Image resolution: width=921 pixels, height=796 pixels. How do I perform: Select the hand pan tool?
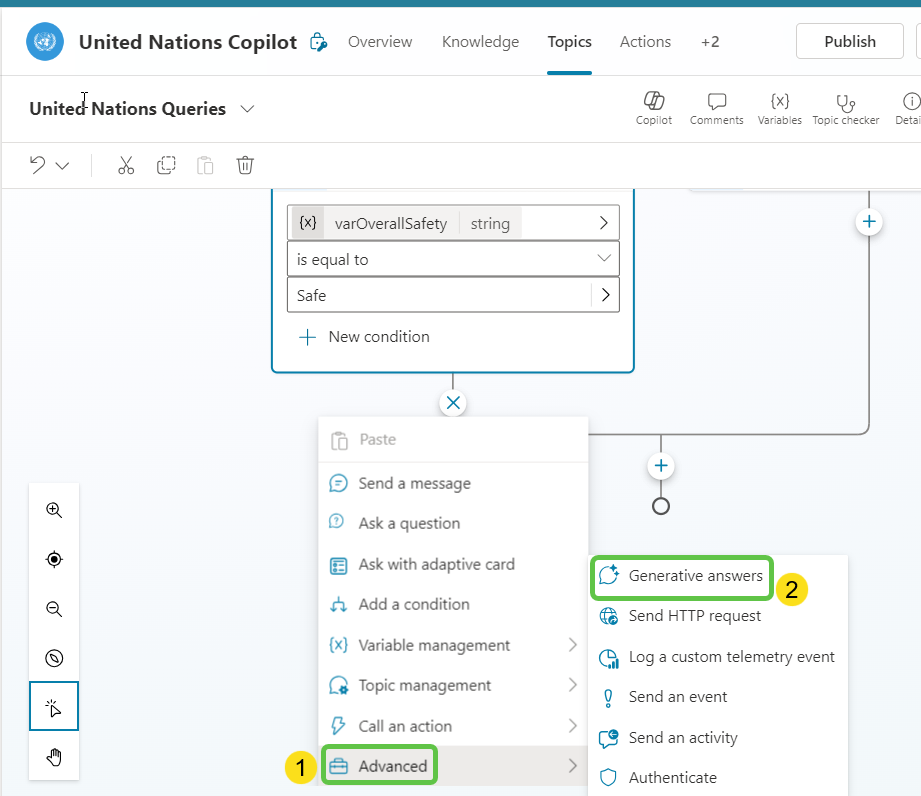click(x=54, y=756)
